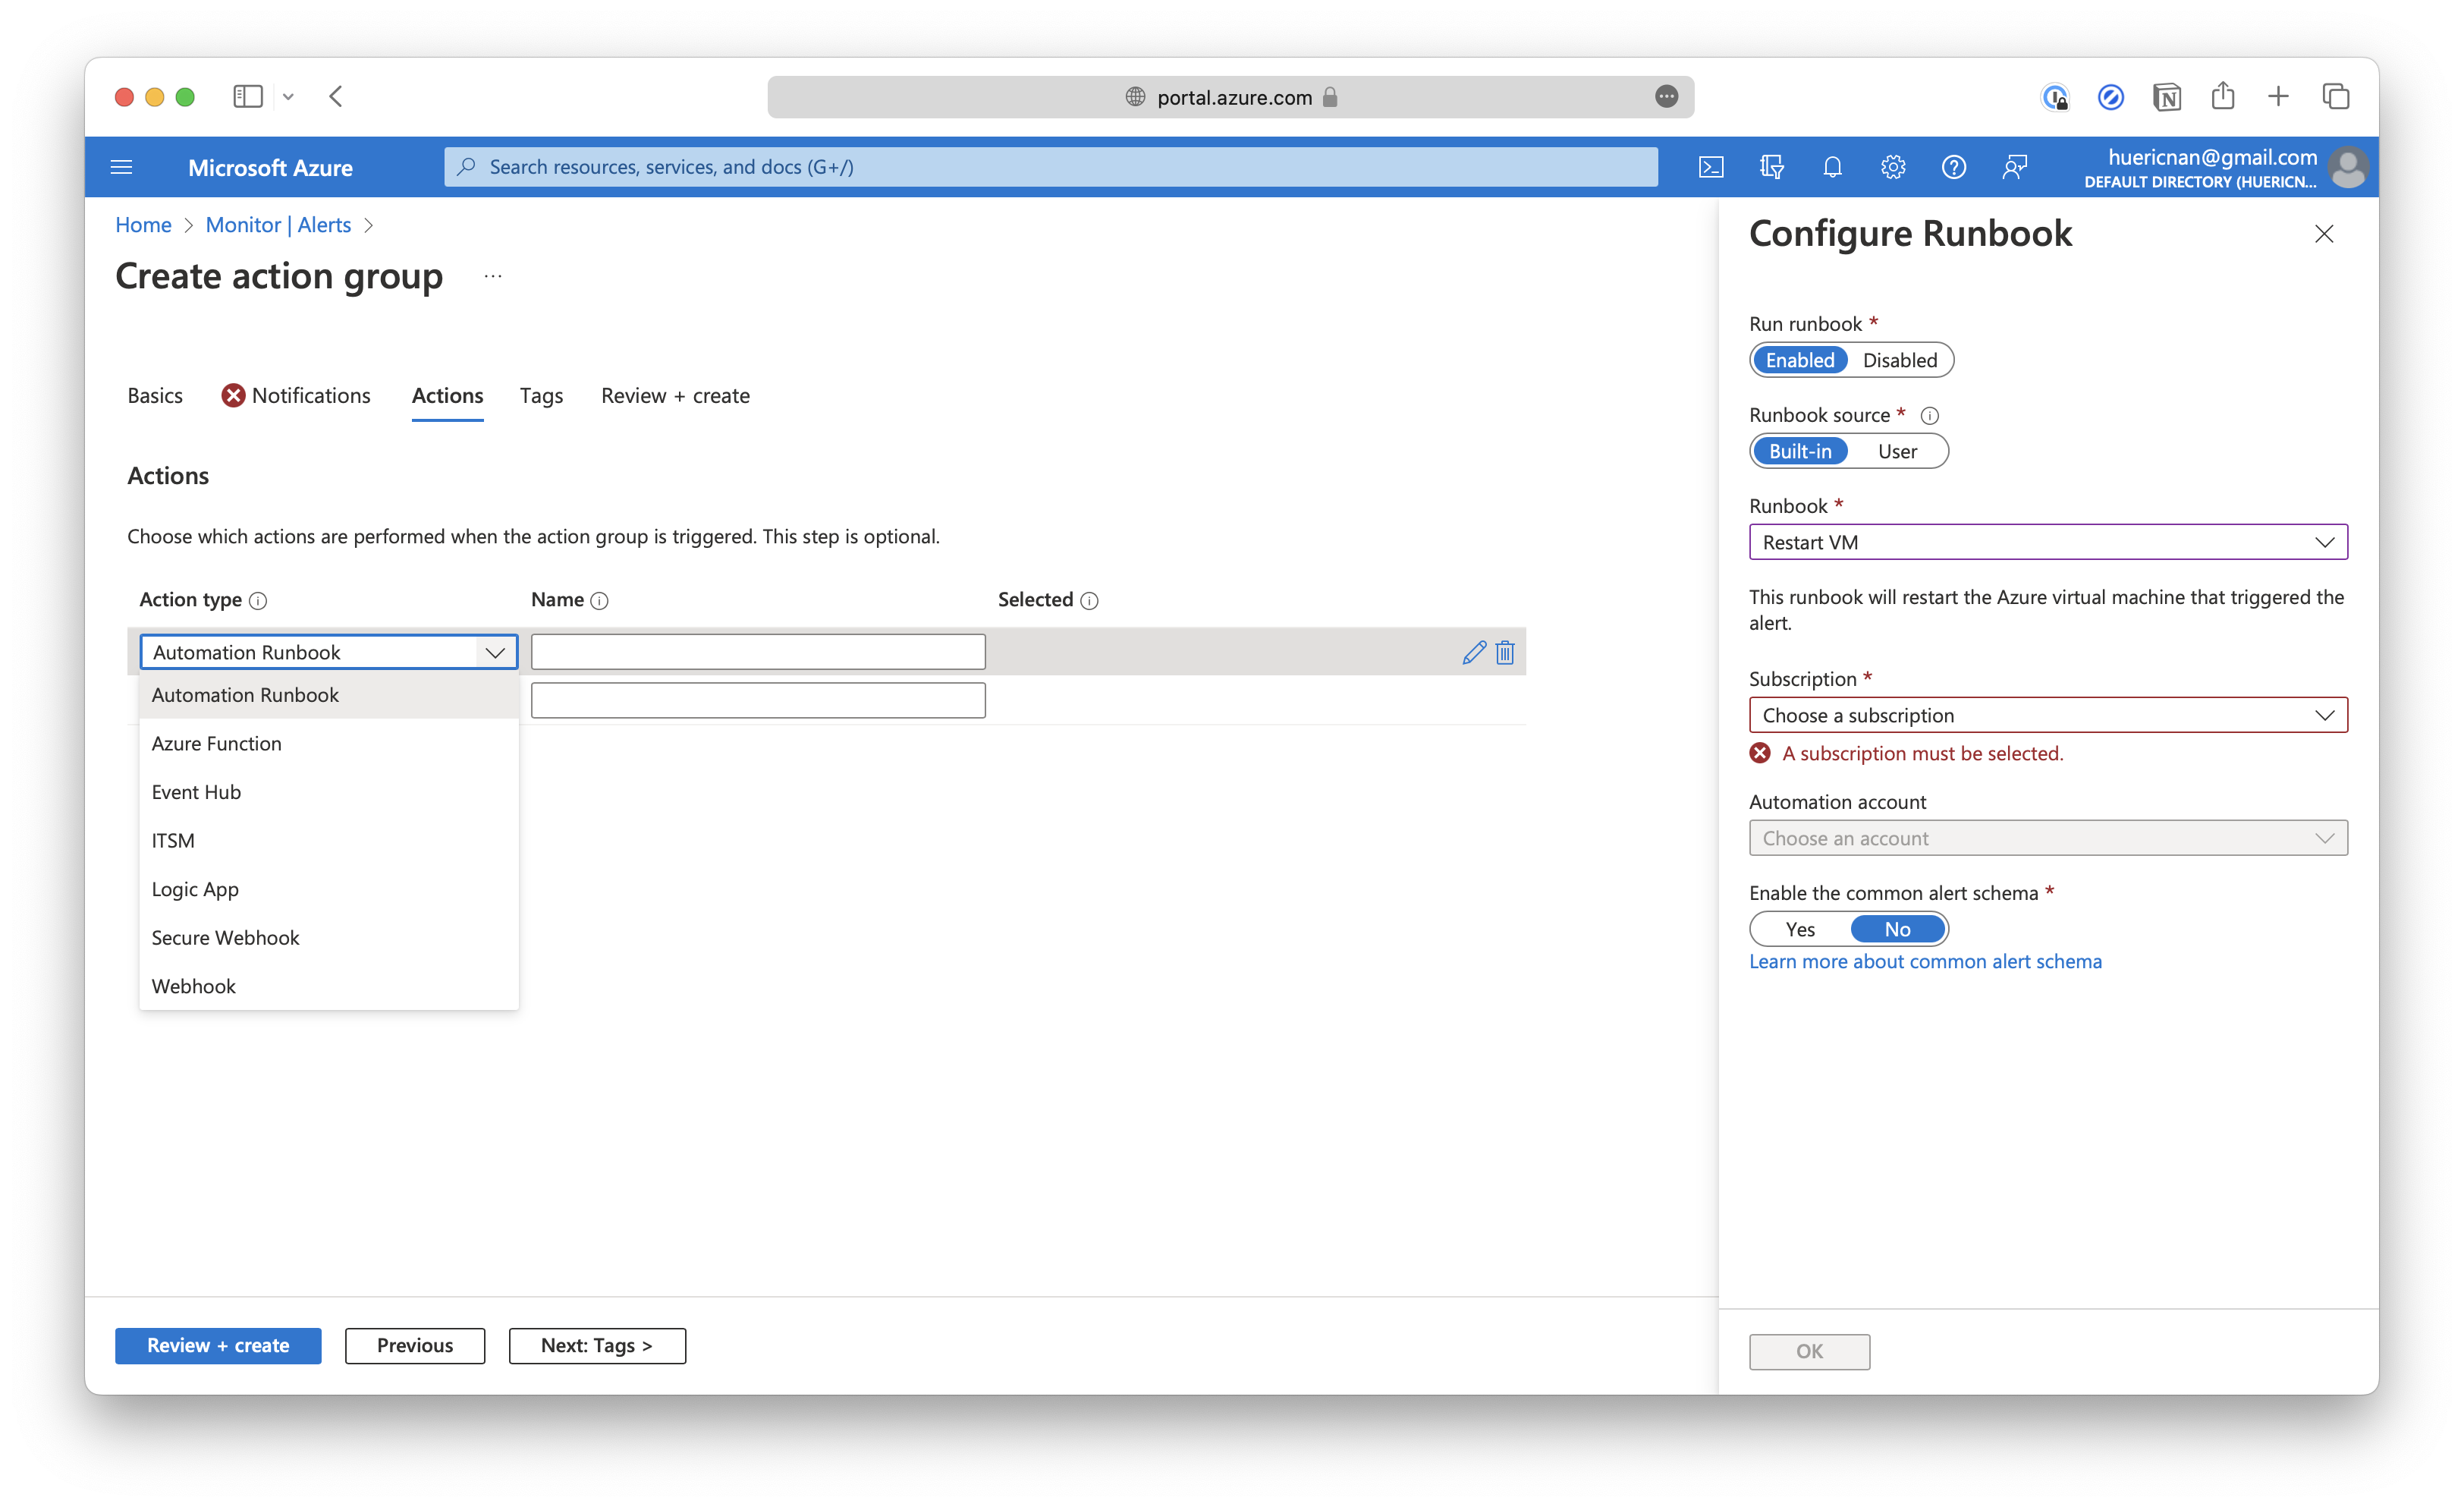2464x1507 pixels.
Task: Choose Webhook action type
Action: click(x=328, y=986)
